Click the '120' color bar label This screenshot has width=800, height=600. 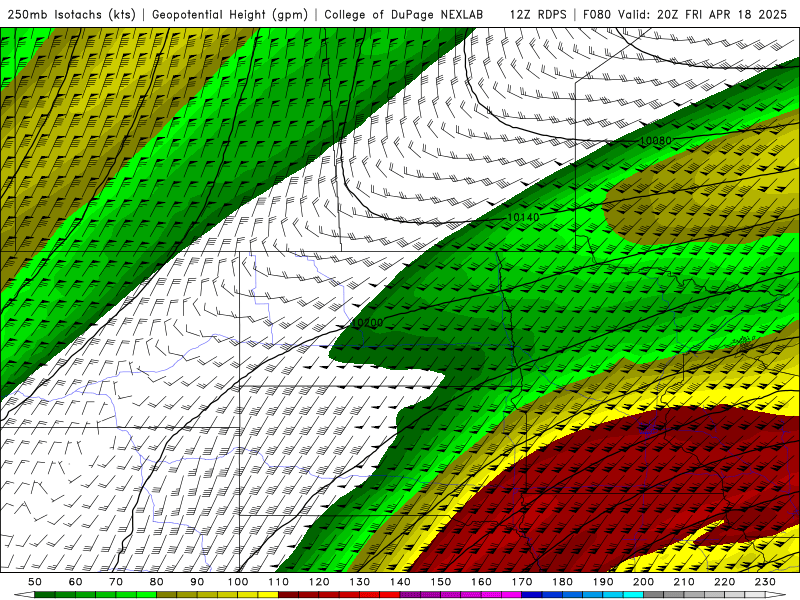pyautogui.click(x=319, y=582)
